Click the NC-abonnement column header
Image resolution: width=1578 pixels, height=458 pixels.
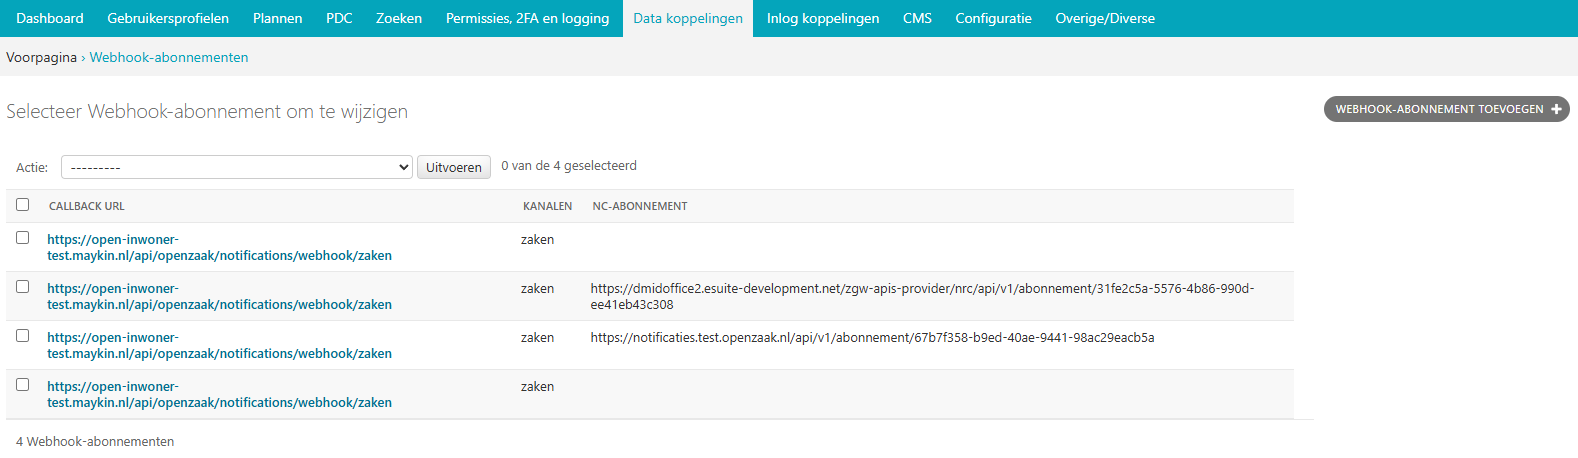[640, 206]
